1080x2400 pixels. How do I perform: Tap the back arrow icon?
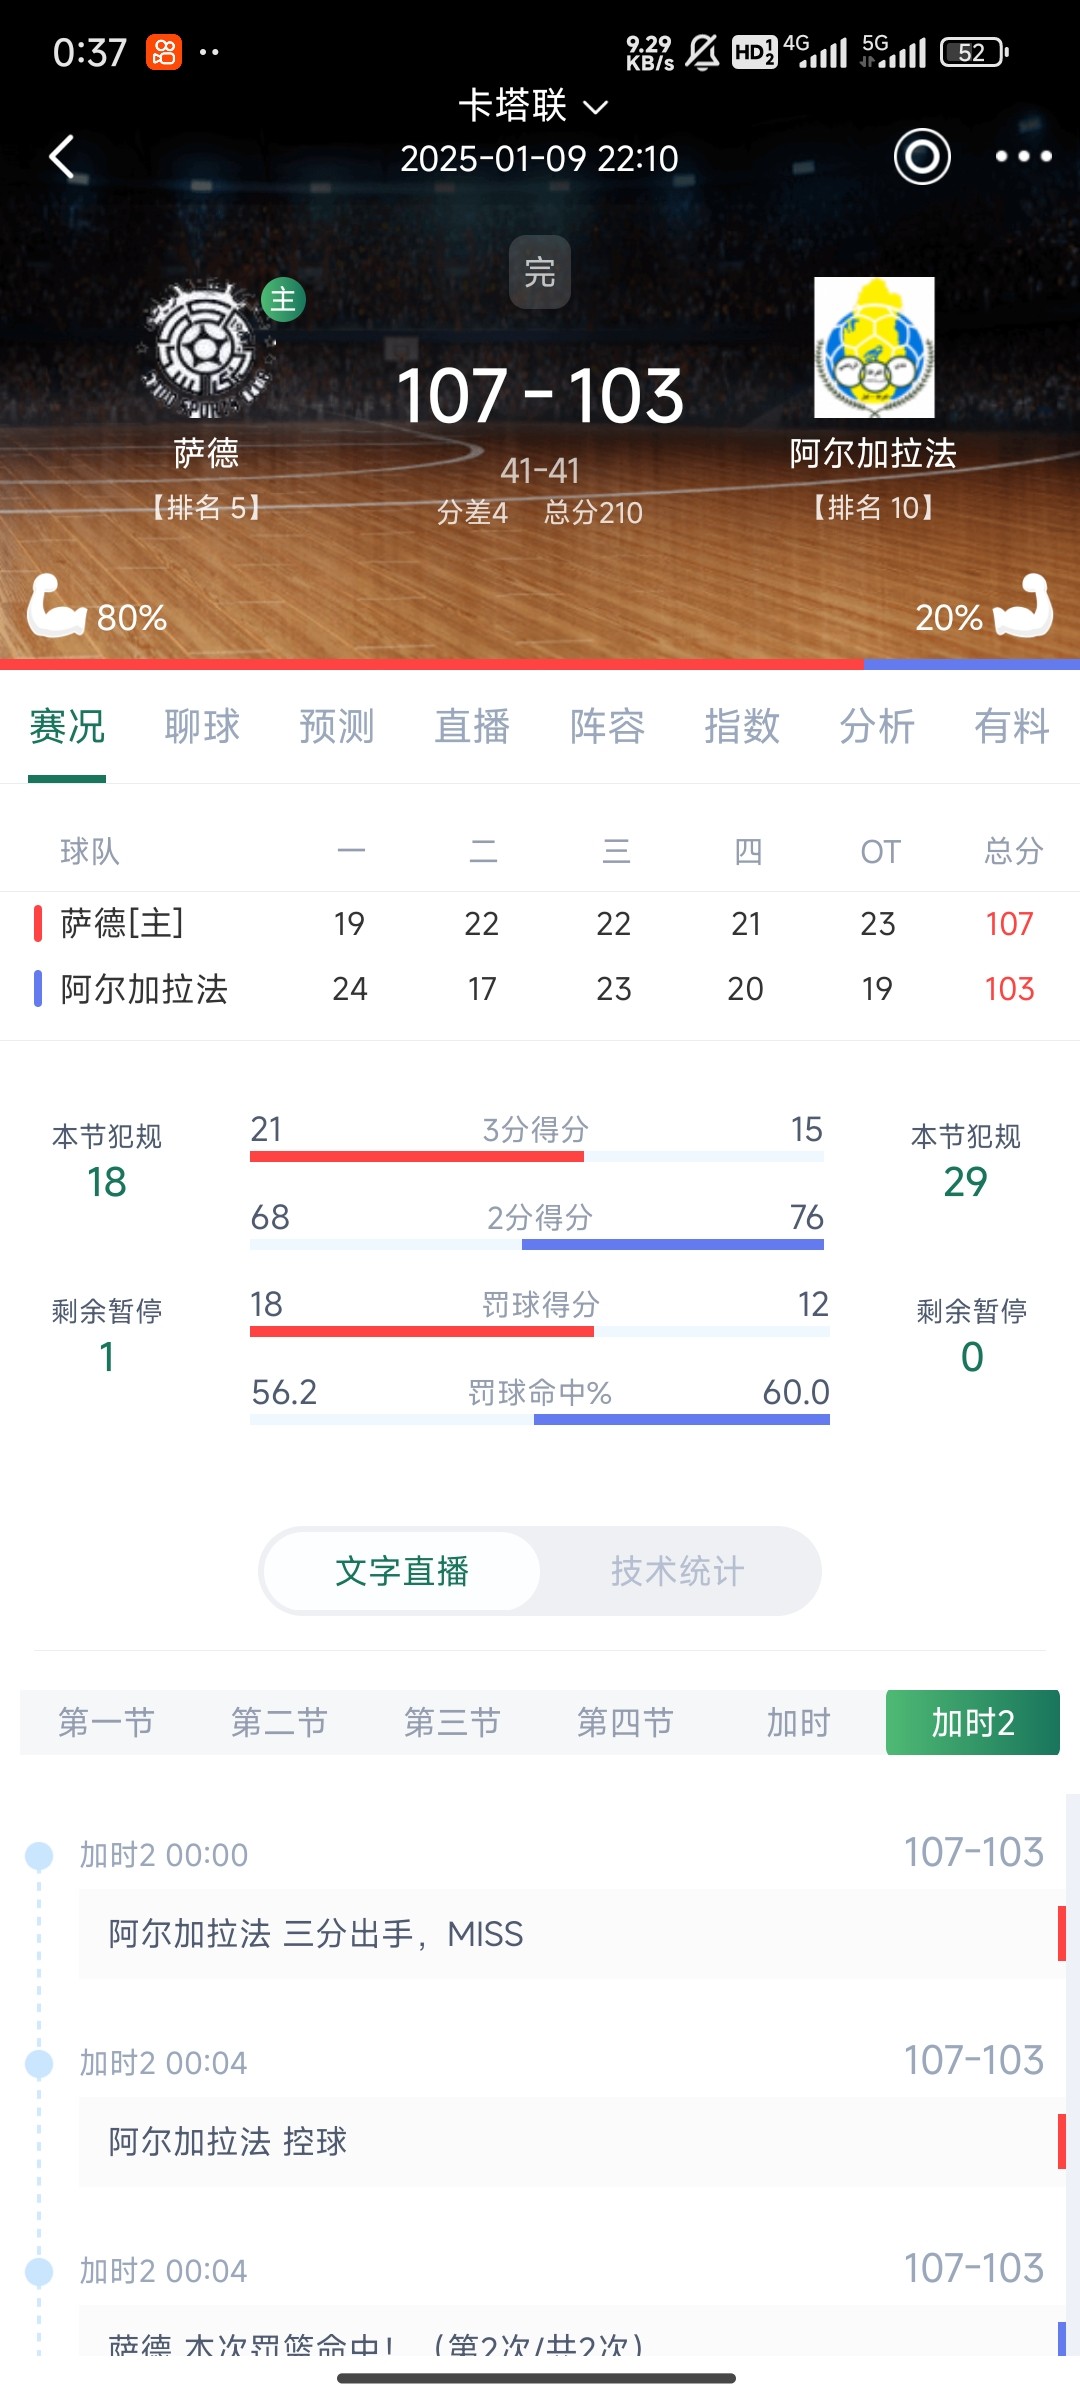(x=62, y=157)
